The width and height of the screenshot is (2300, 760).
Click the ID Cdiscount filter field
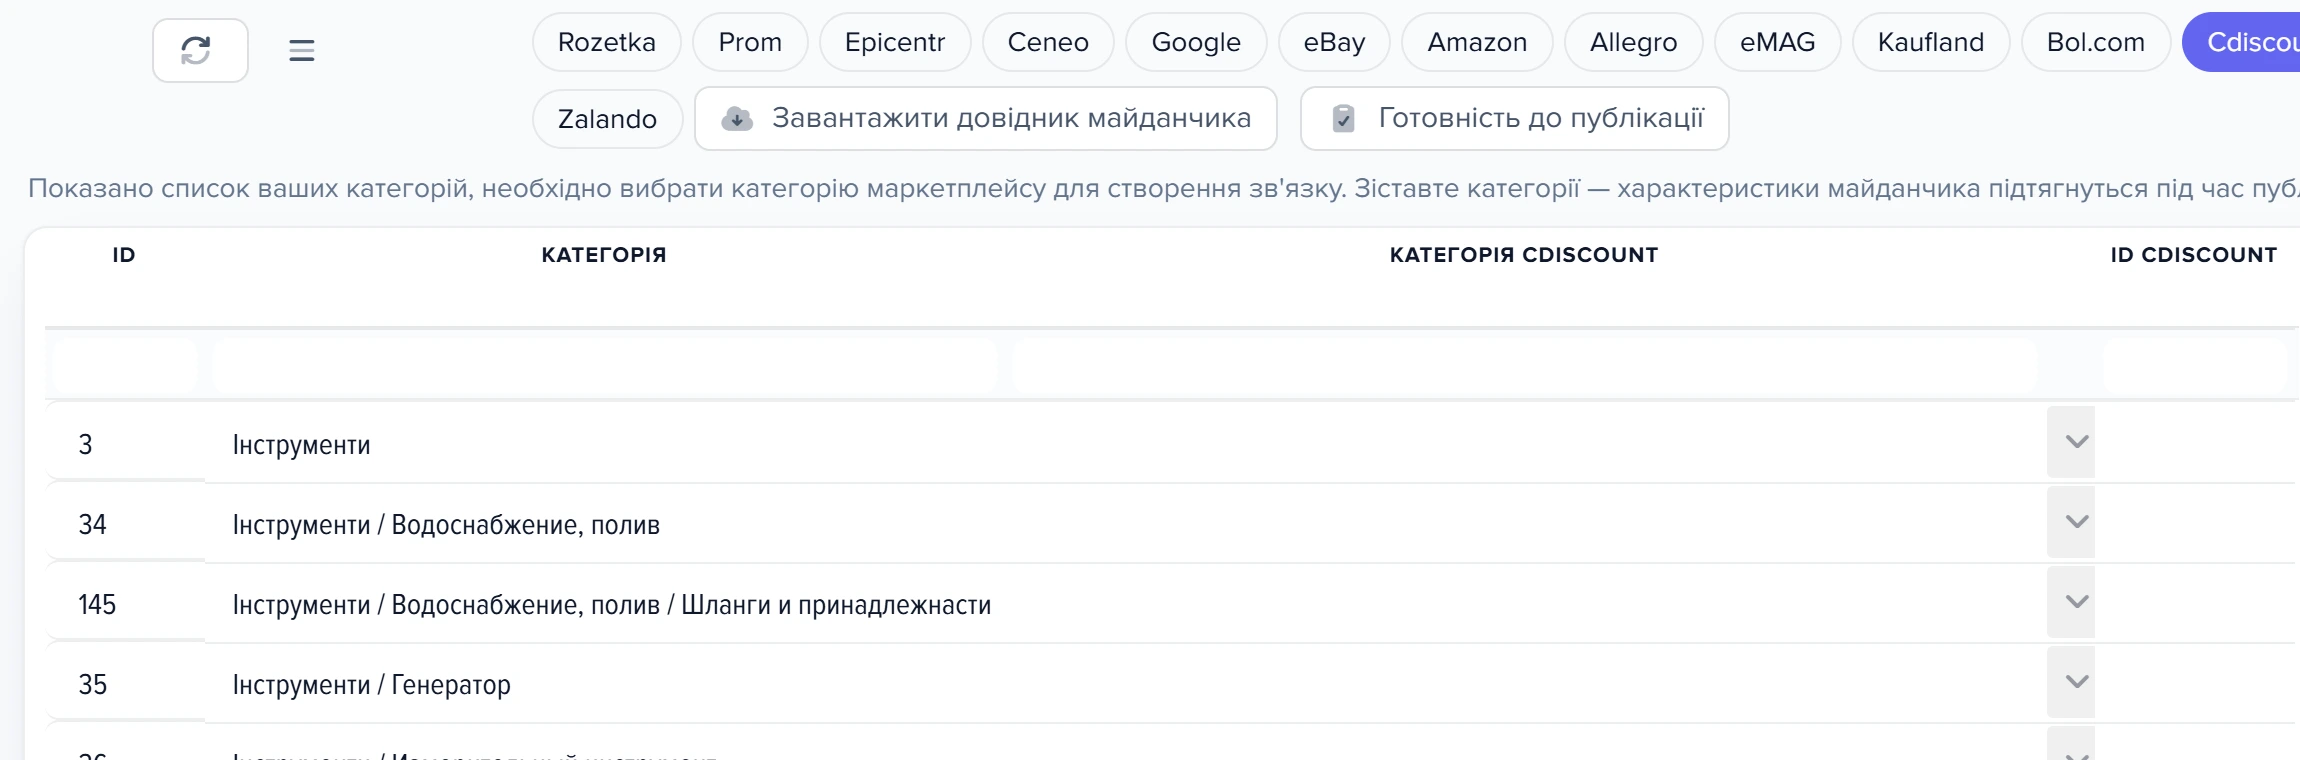[2195, 365]
